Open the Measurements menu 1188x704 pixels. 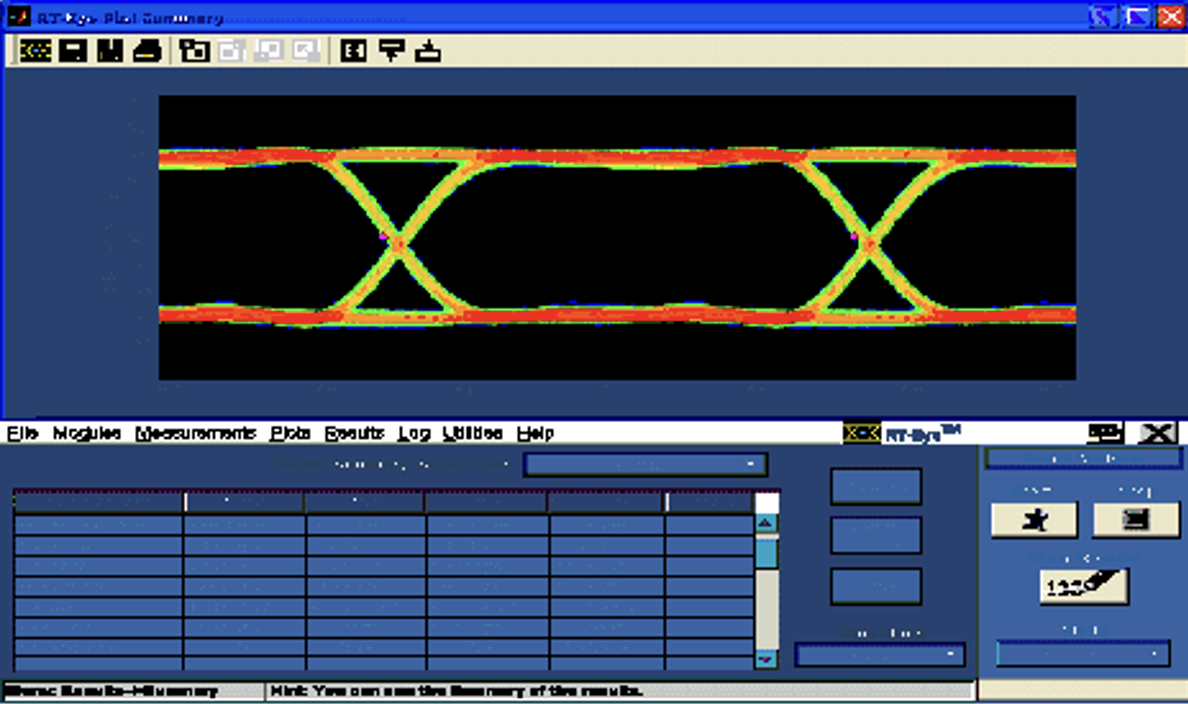[x=195, y=433]
